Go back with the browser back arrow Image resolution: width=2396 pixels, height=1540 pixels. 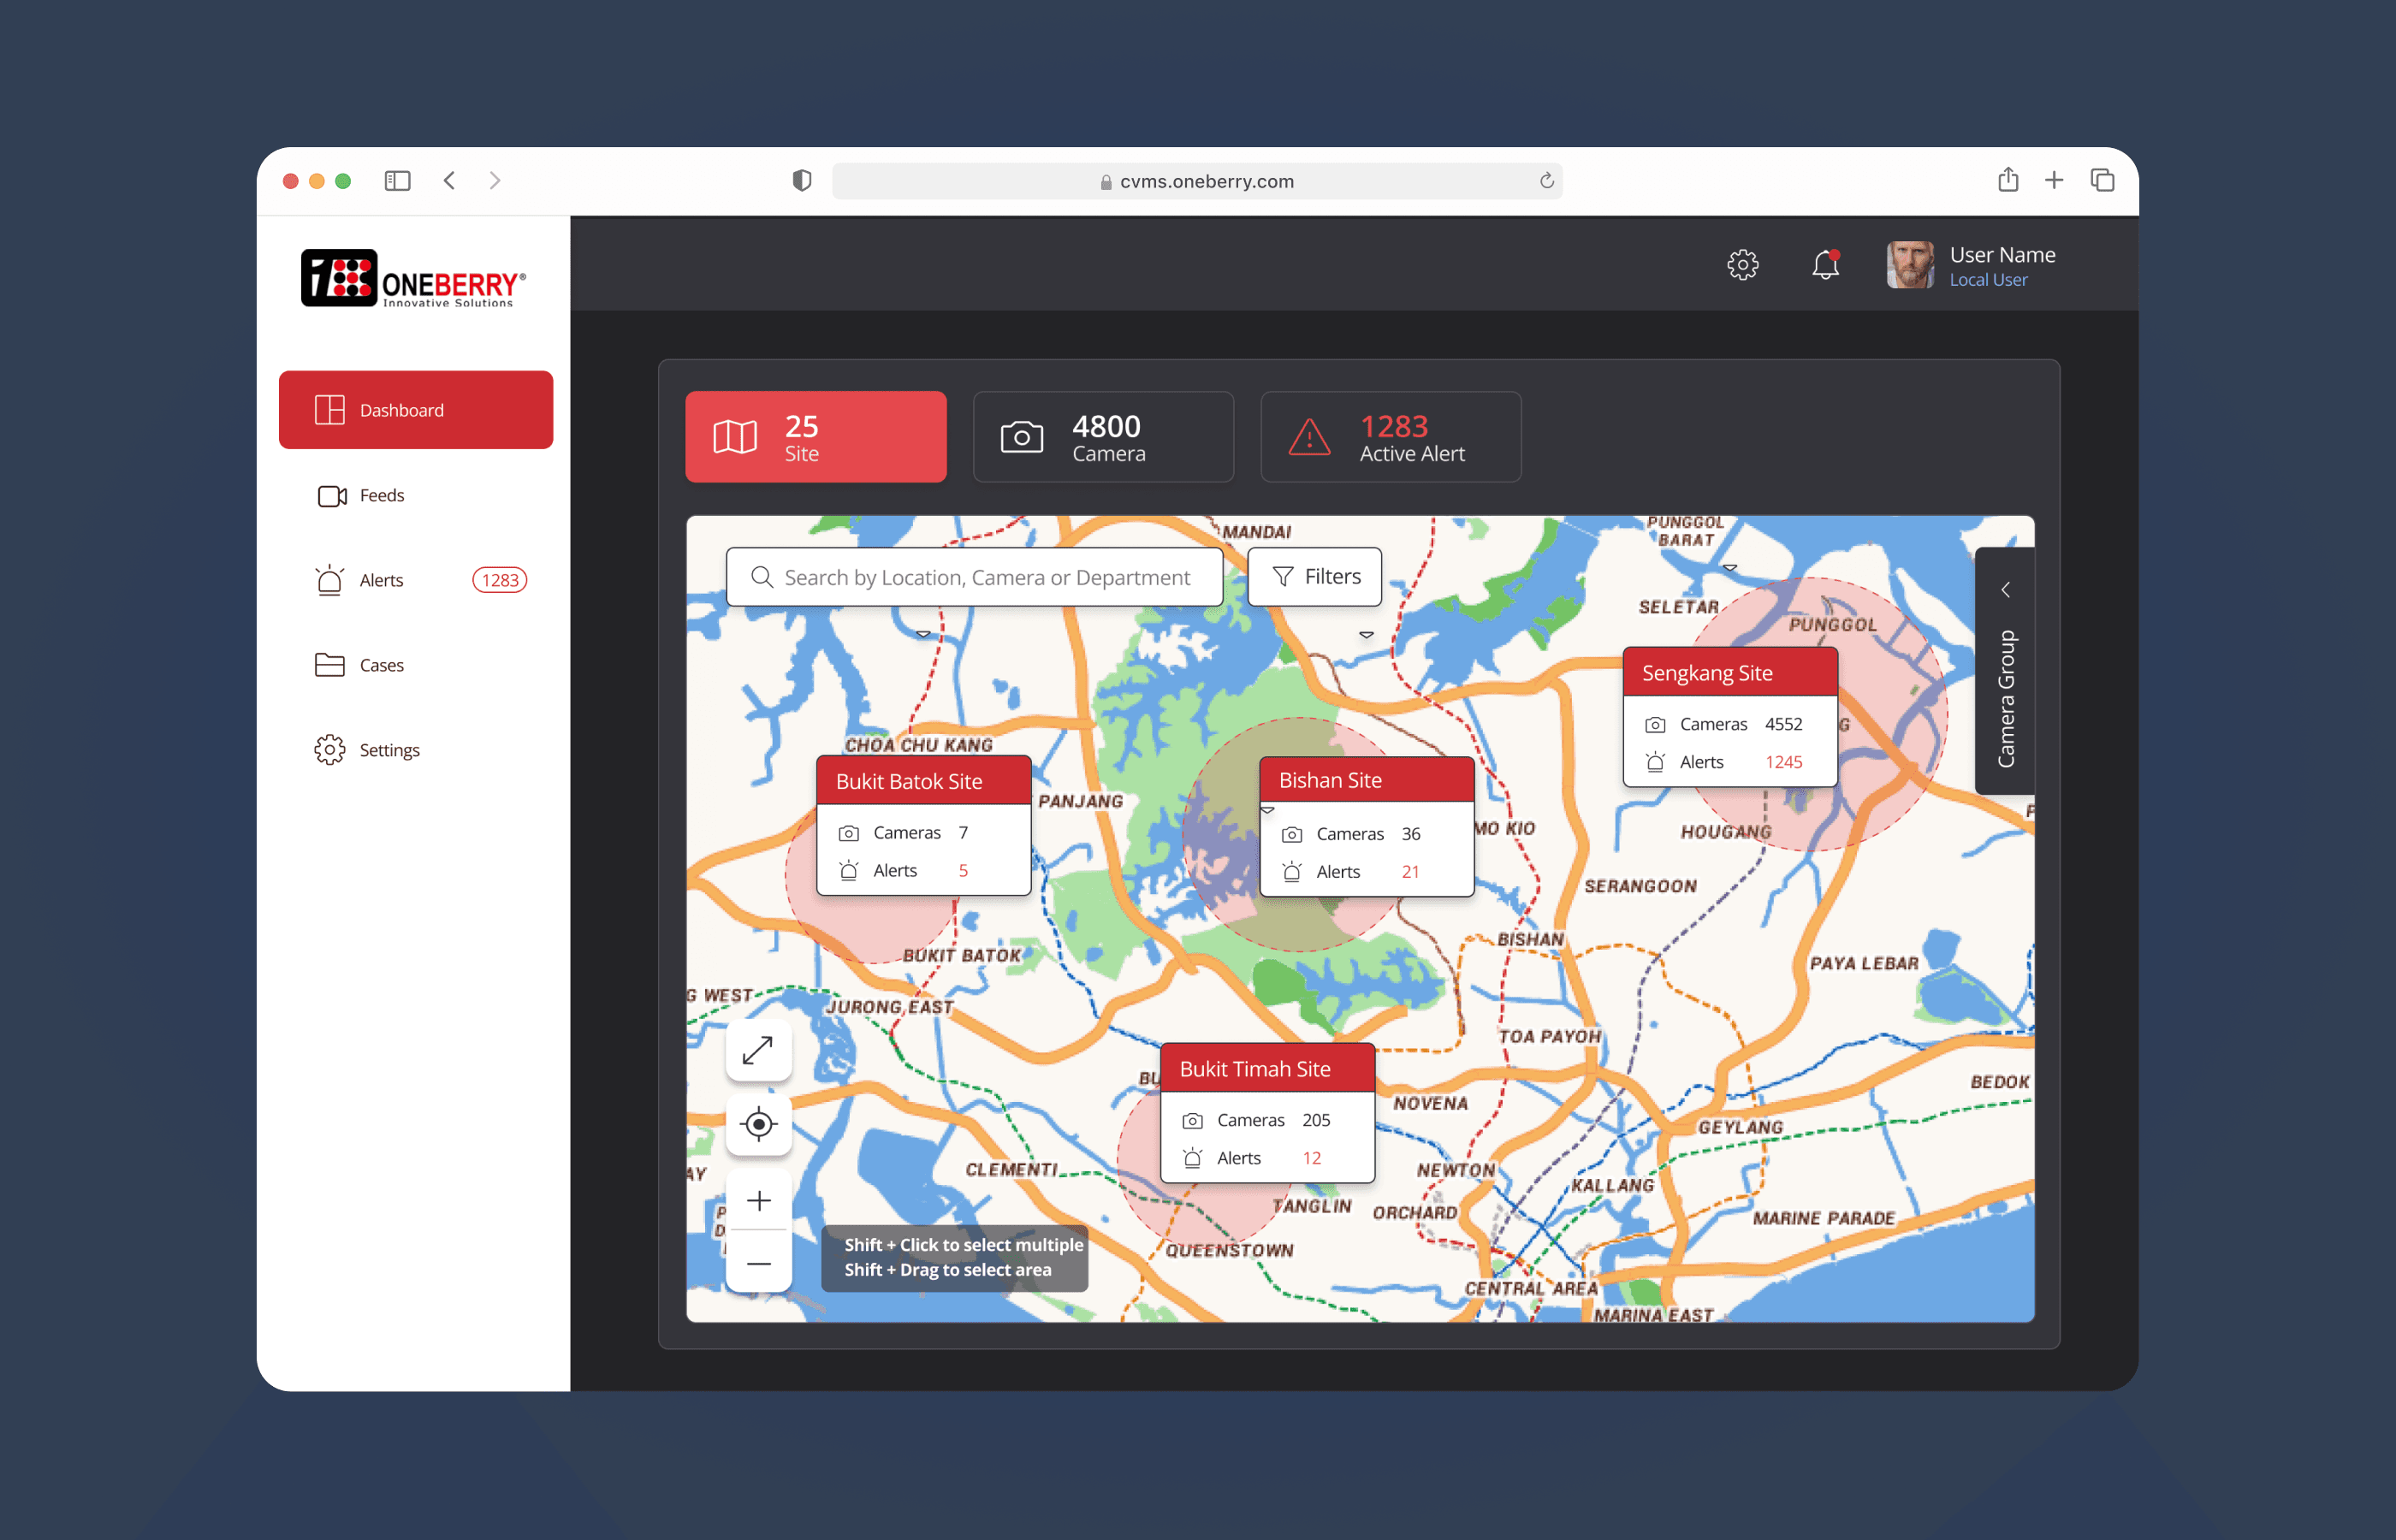coord(449,180)
